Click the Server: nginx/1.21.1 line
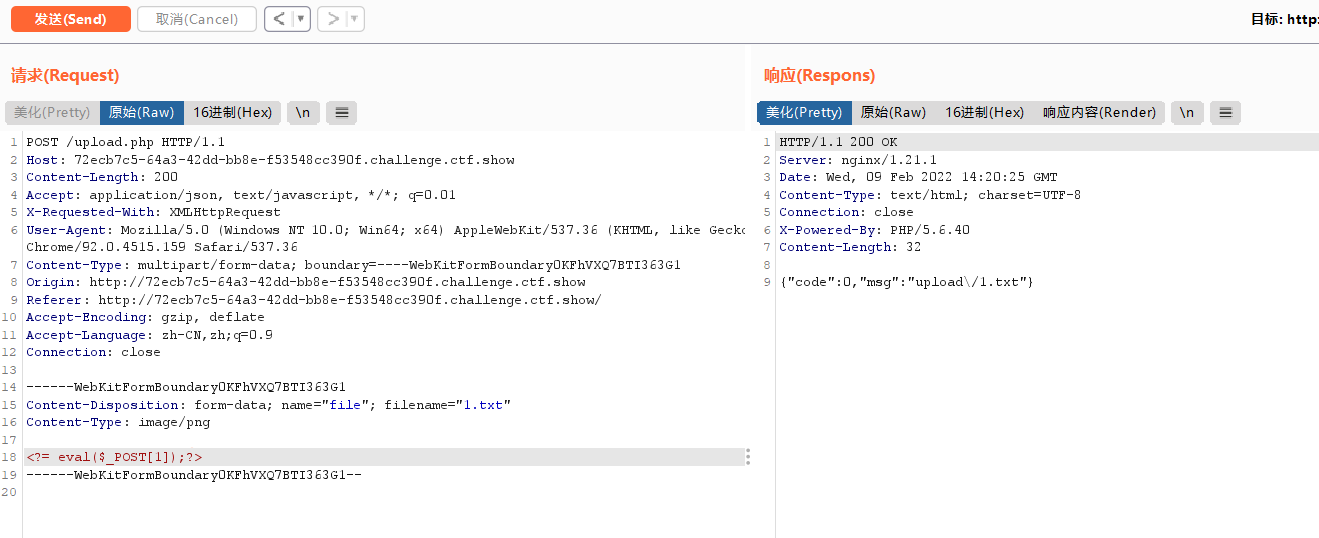Viewport: 1319px width, 538px height. [858, 160]
